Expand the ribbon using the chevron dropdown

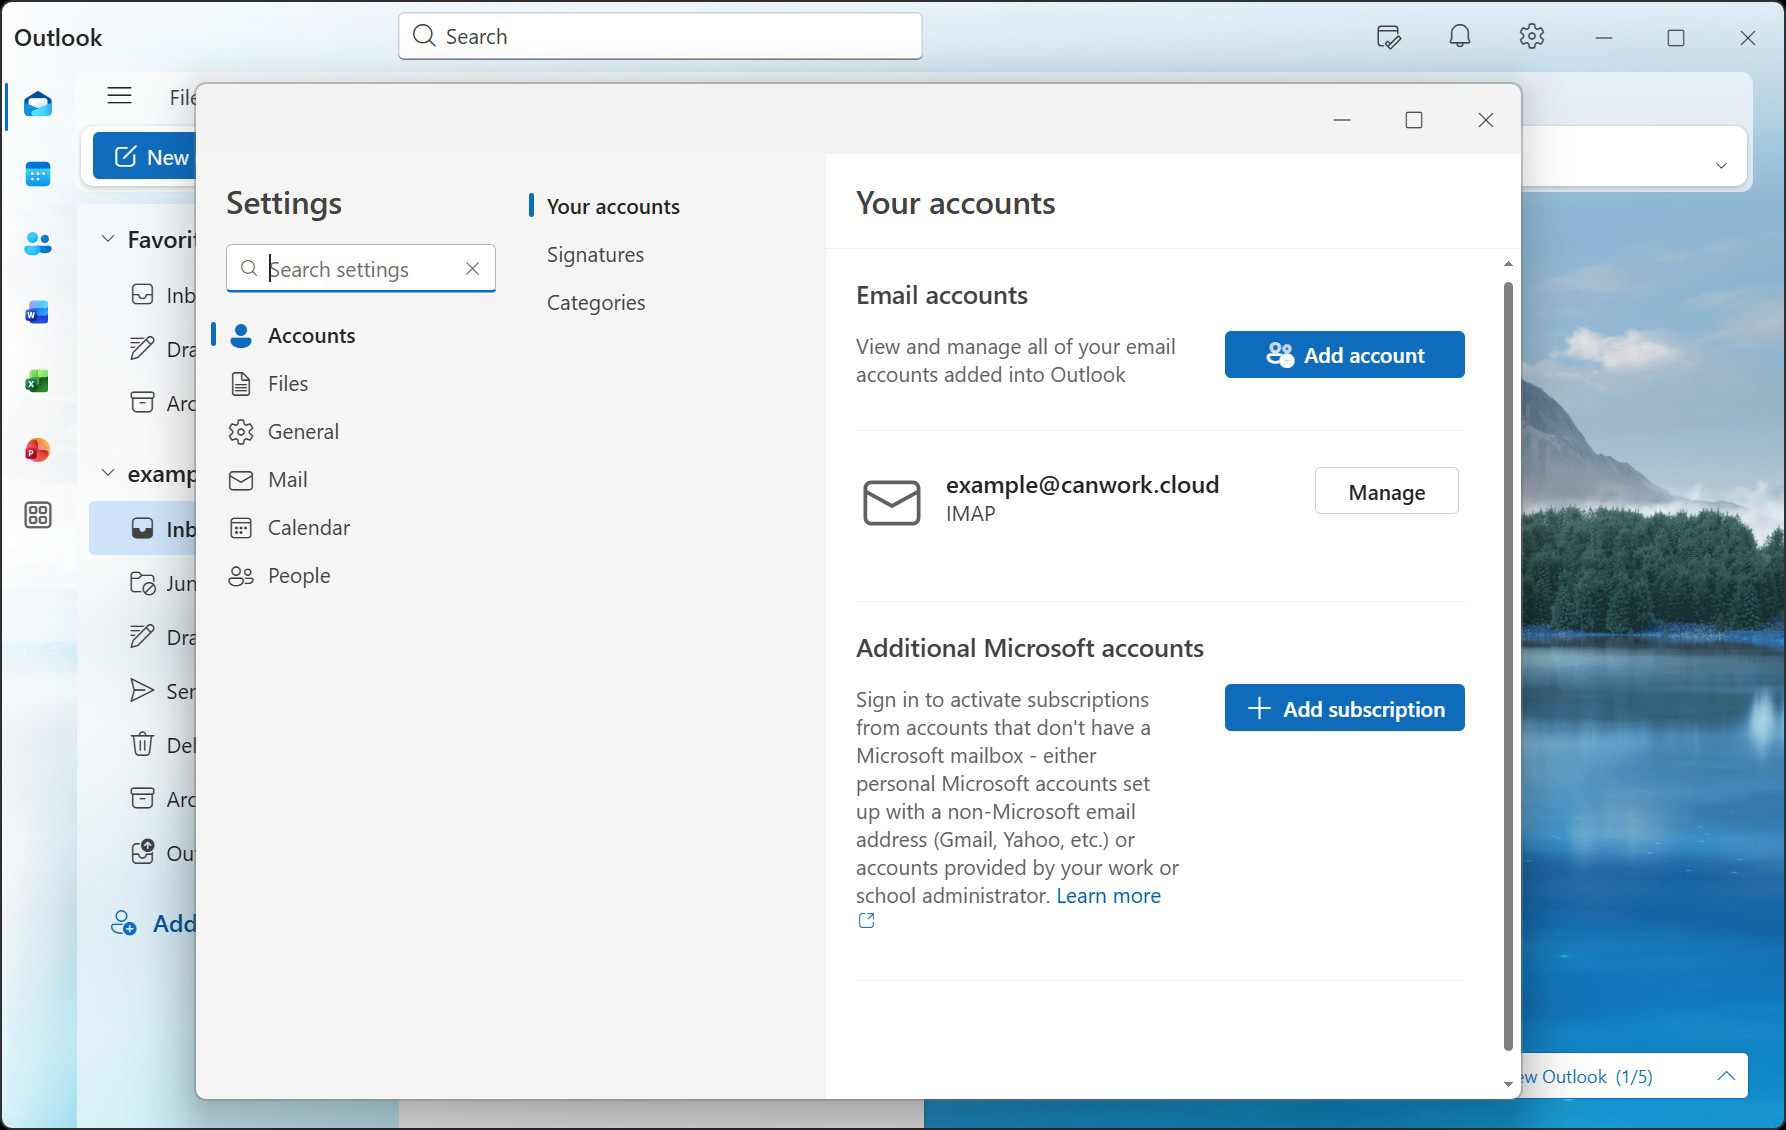tap(1721, 165)
